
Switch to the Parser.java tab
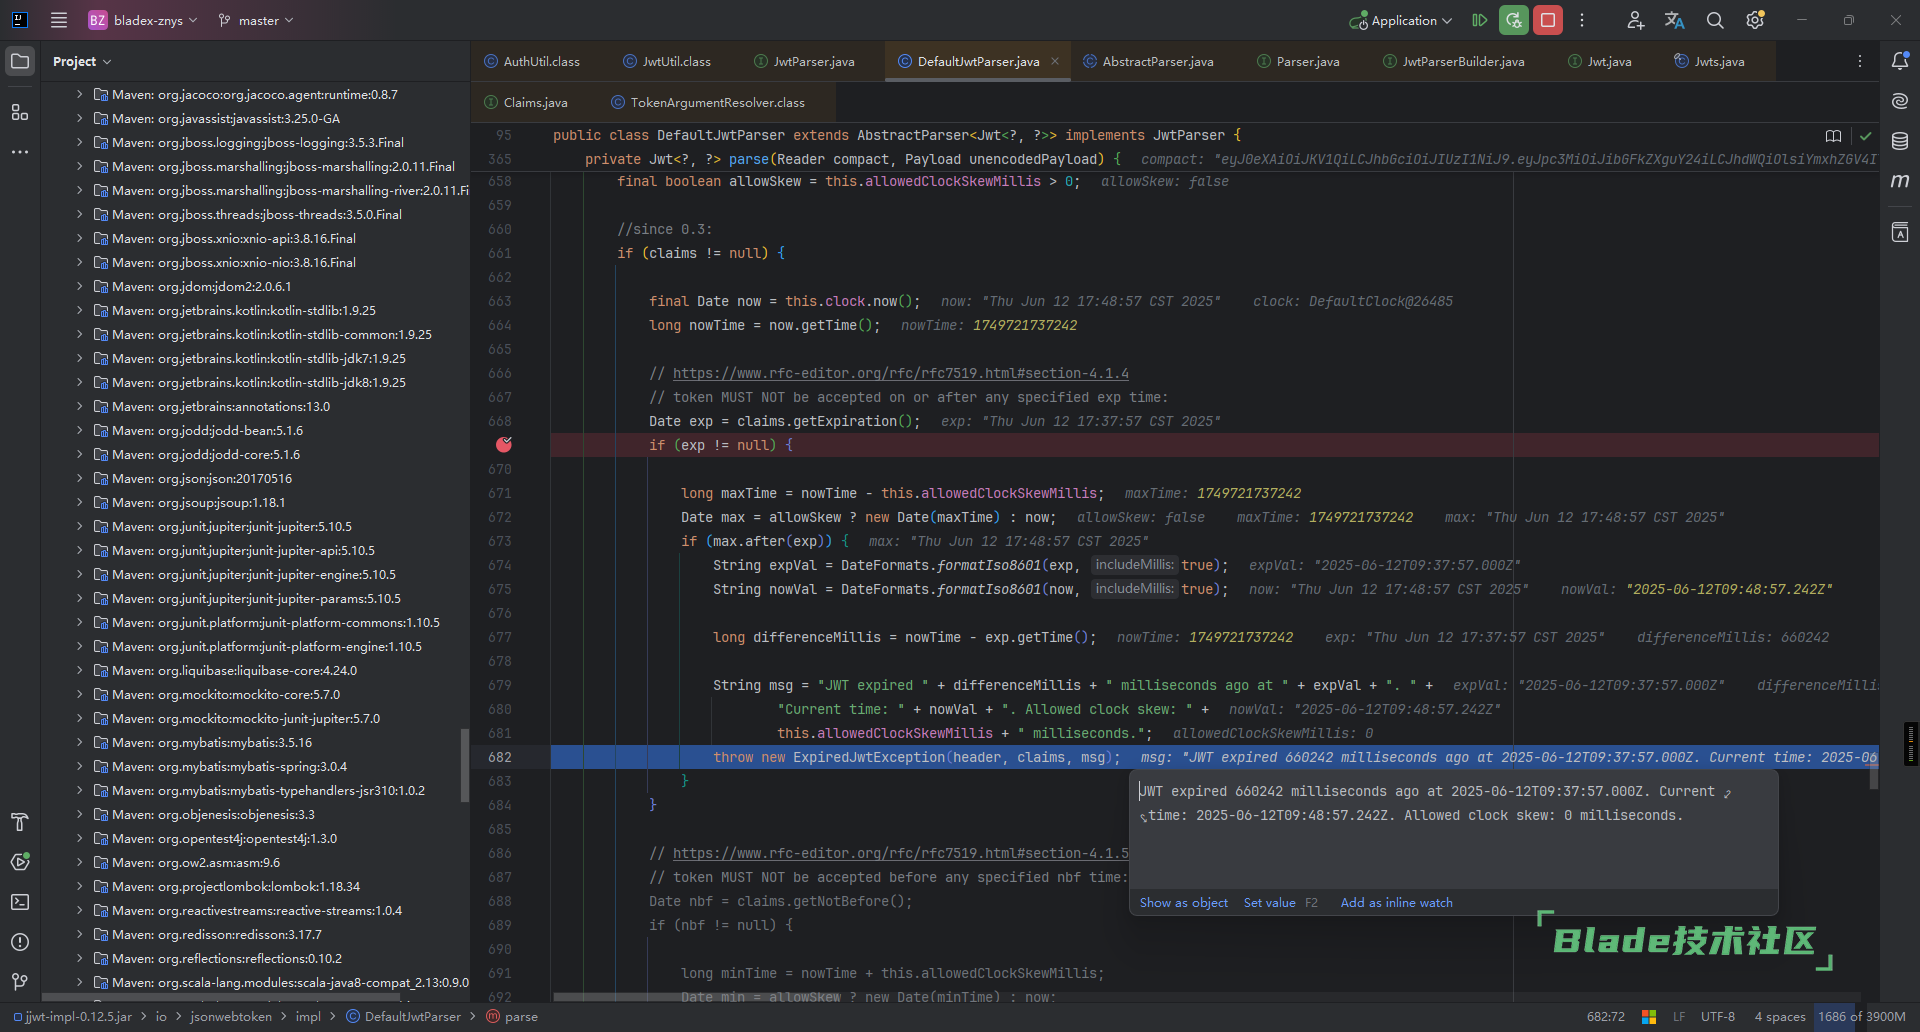pyautogui.click(x=1298, y=61)
